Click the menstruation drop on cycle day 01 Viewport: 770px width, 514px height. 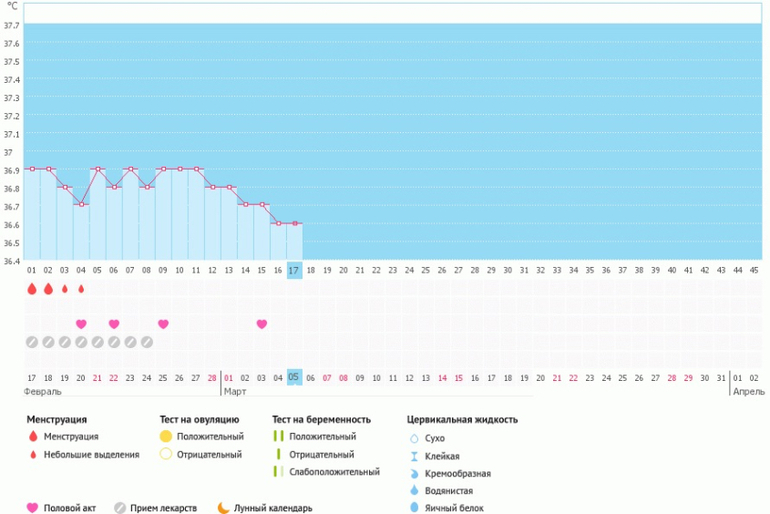pyautogui.click(x=32, y=289)
